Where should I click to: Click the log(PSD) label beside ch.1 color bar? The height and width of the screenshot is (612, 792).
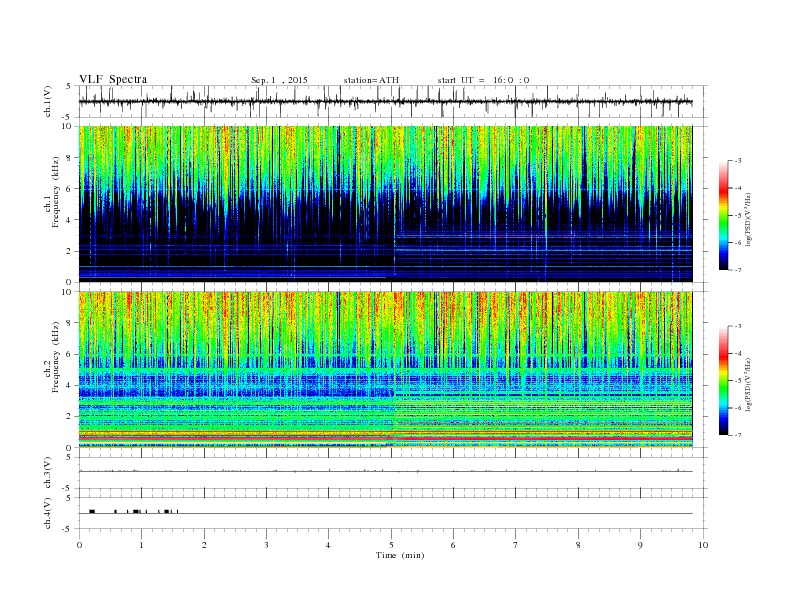(x=748, y=220)
